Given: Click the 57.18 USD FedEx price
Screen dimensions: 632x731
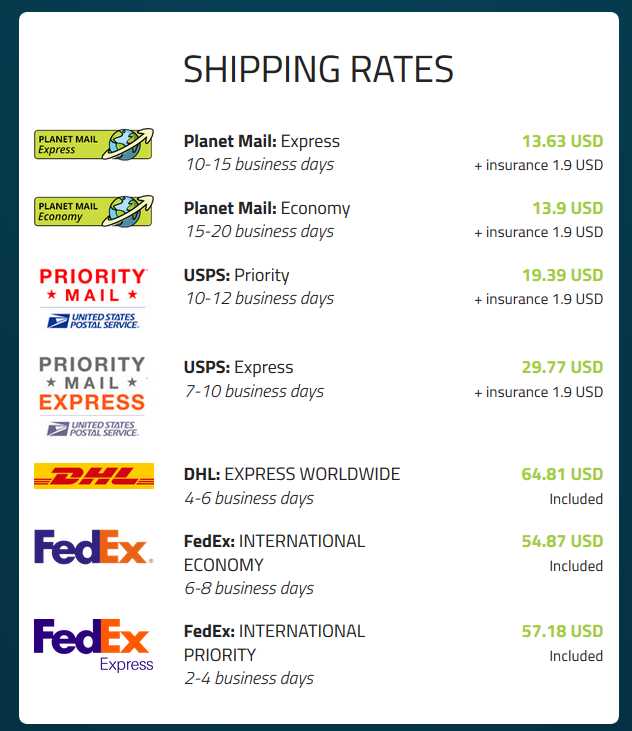Looking at the screenshot, I should coord(562,631).
